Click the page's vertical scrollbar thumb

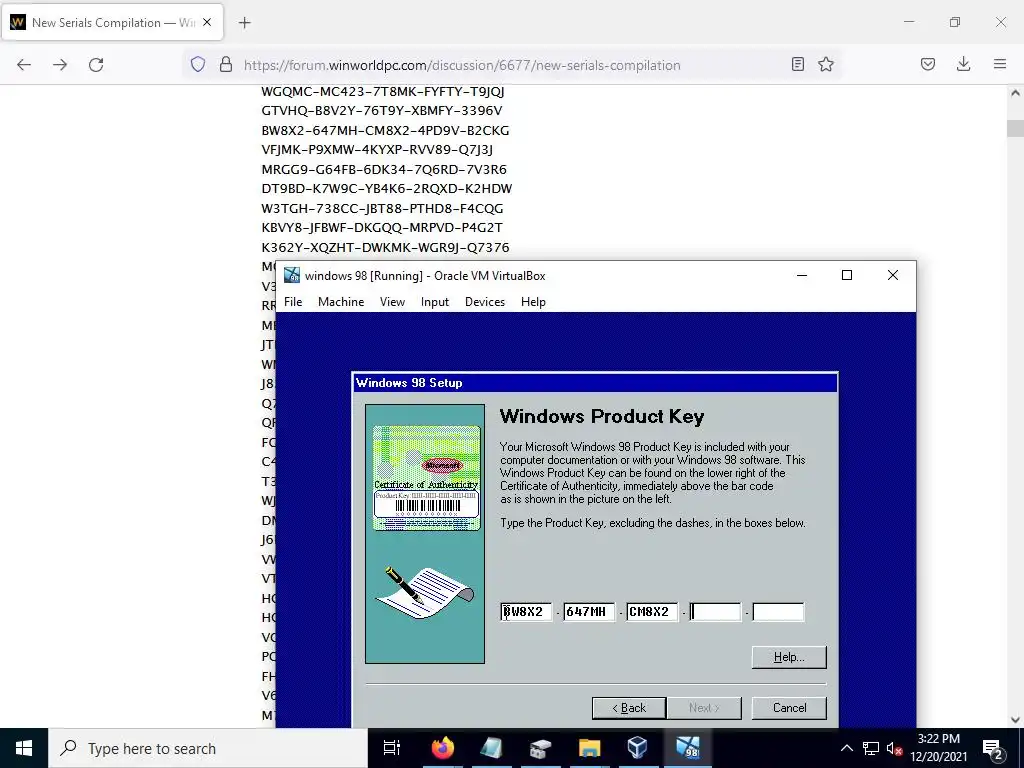[1015, 129]
